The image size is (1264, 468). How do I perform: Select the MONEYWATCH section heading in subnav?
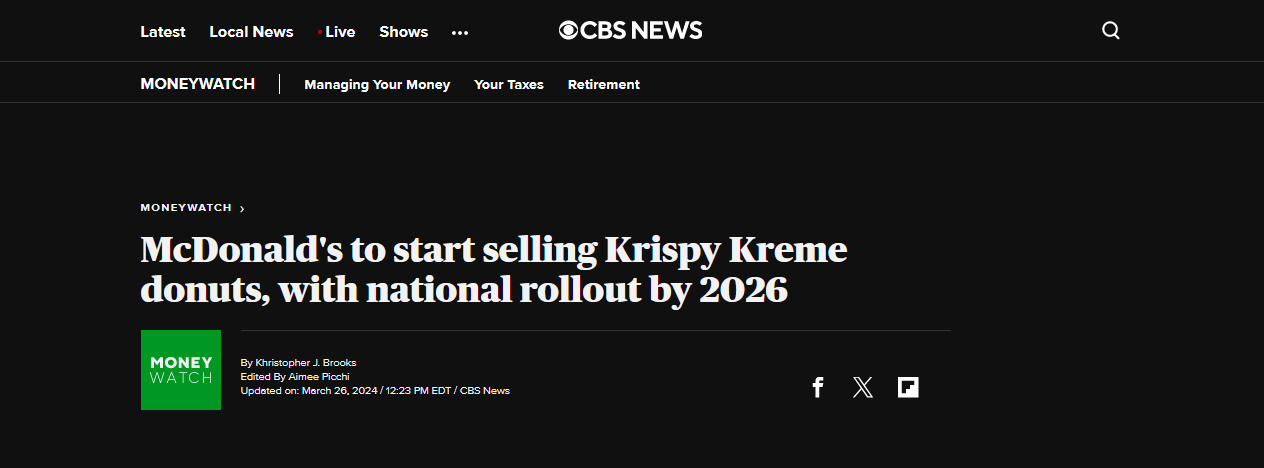coord(198,84)
